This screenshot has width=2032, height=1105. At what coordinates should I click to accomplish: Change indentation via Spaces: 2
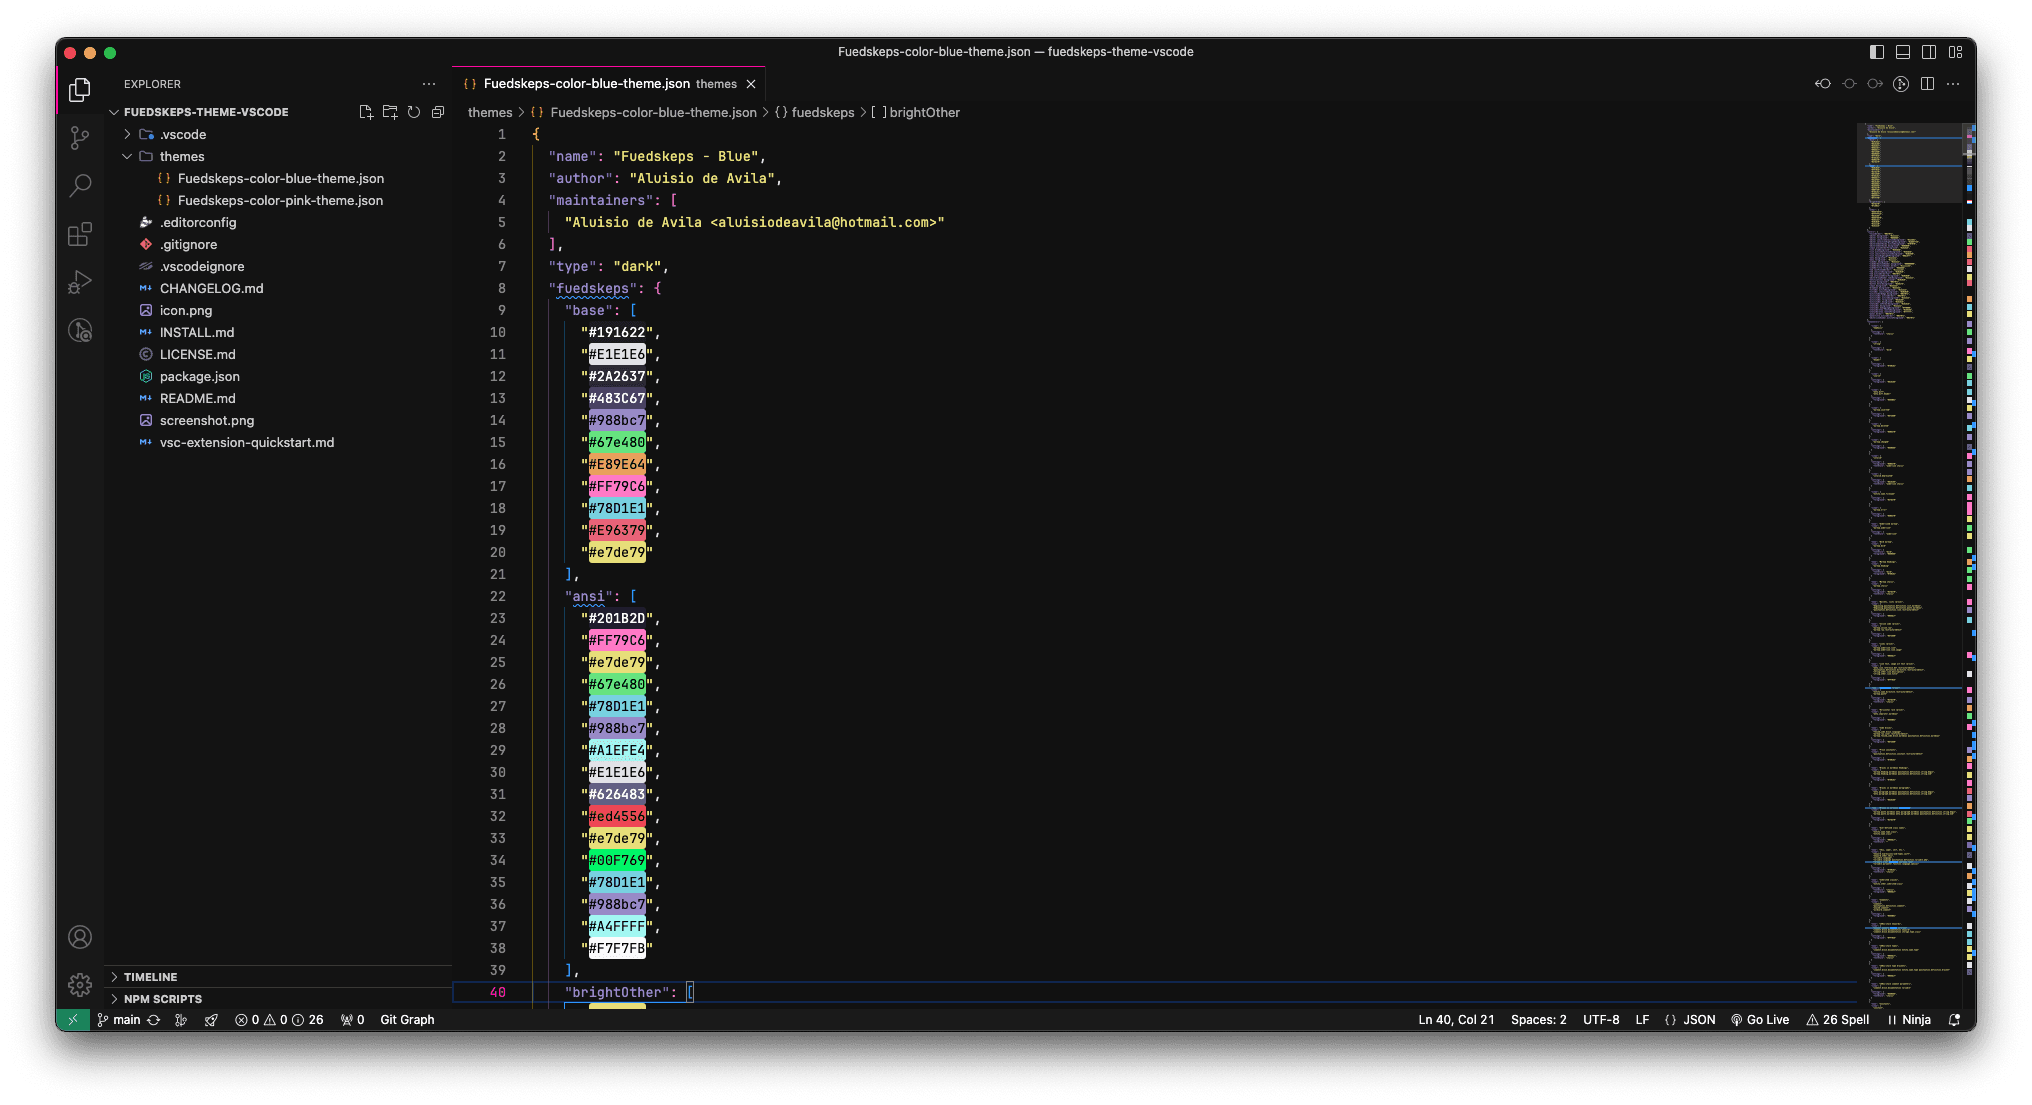click(1539, 1020)
